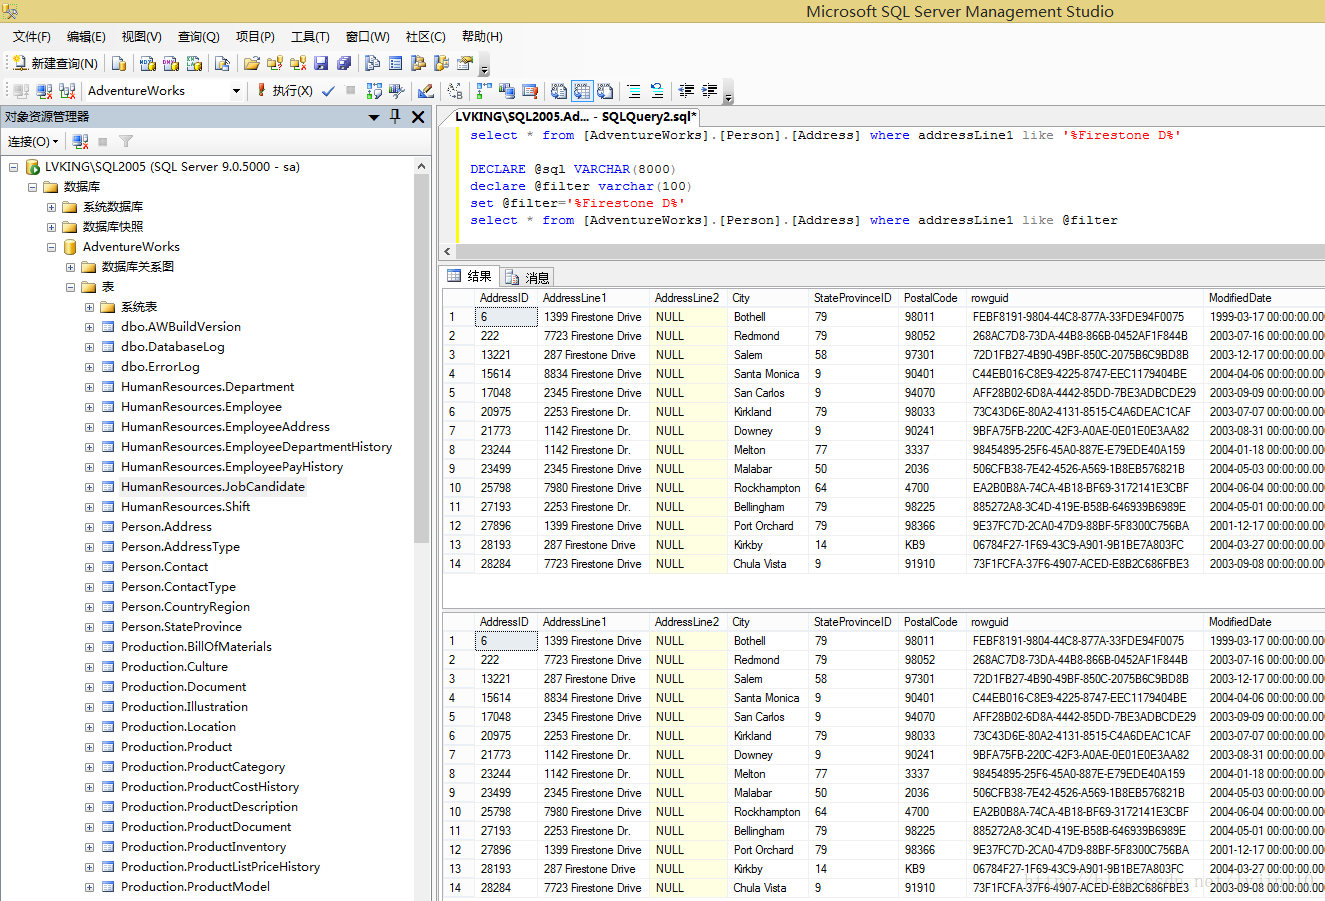Click the Analysis Services MDX Query icon

(148, 63)
